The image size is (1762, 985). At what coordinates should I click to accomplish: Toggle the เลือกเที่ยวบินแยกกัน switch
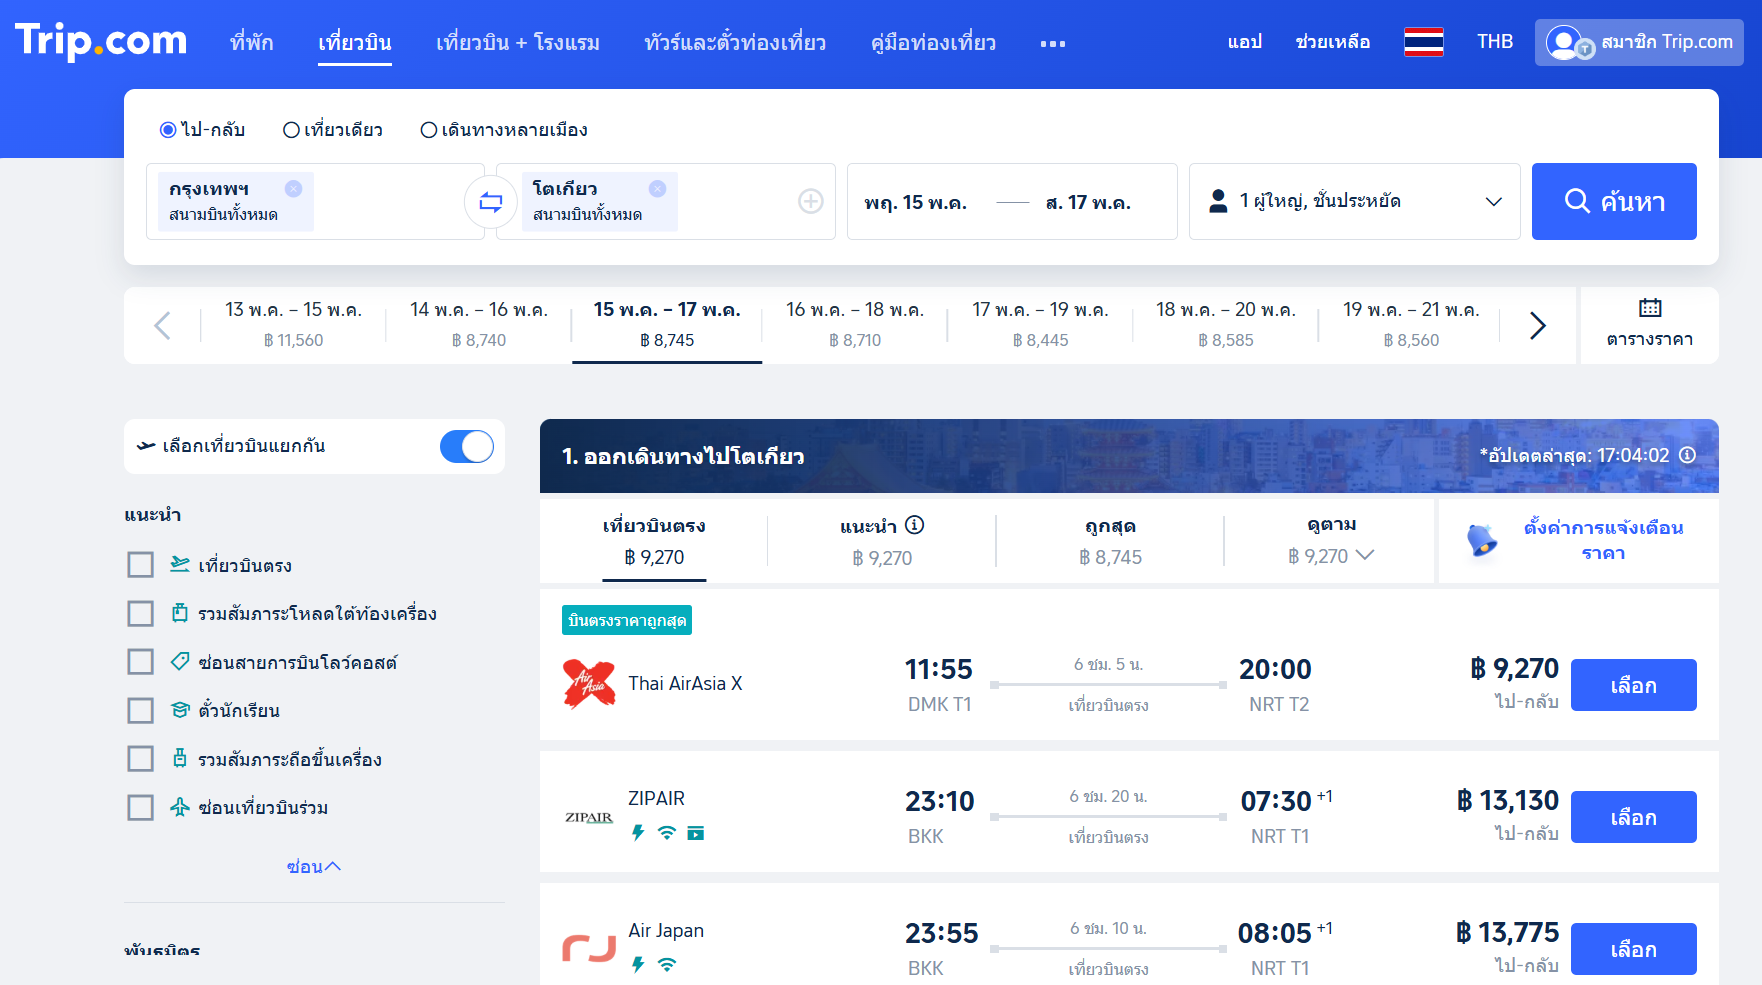[467, 446]
